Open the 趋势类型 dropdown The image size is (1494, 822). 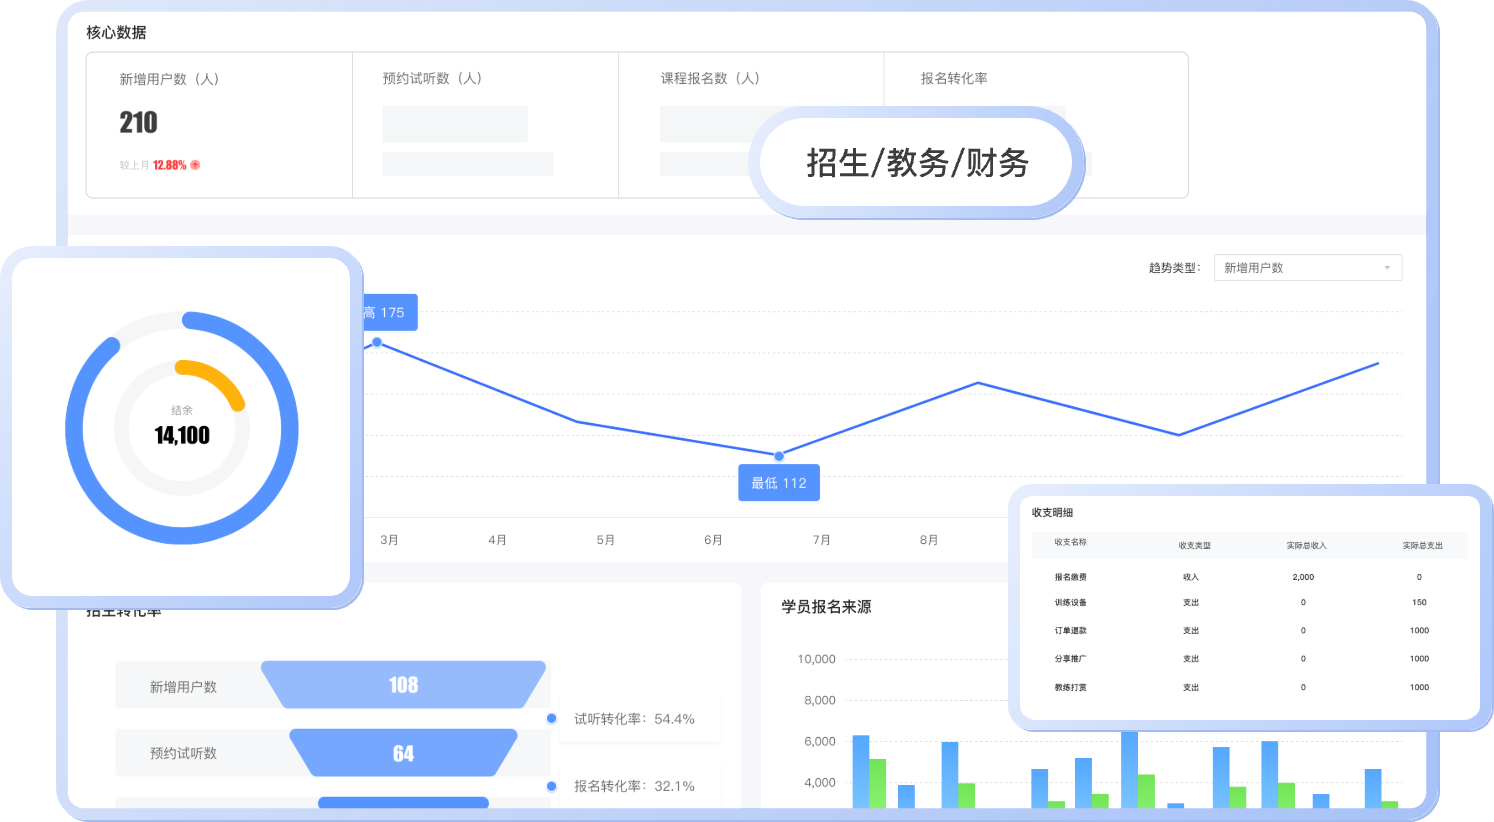[1307, 268]
